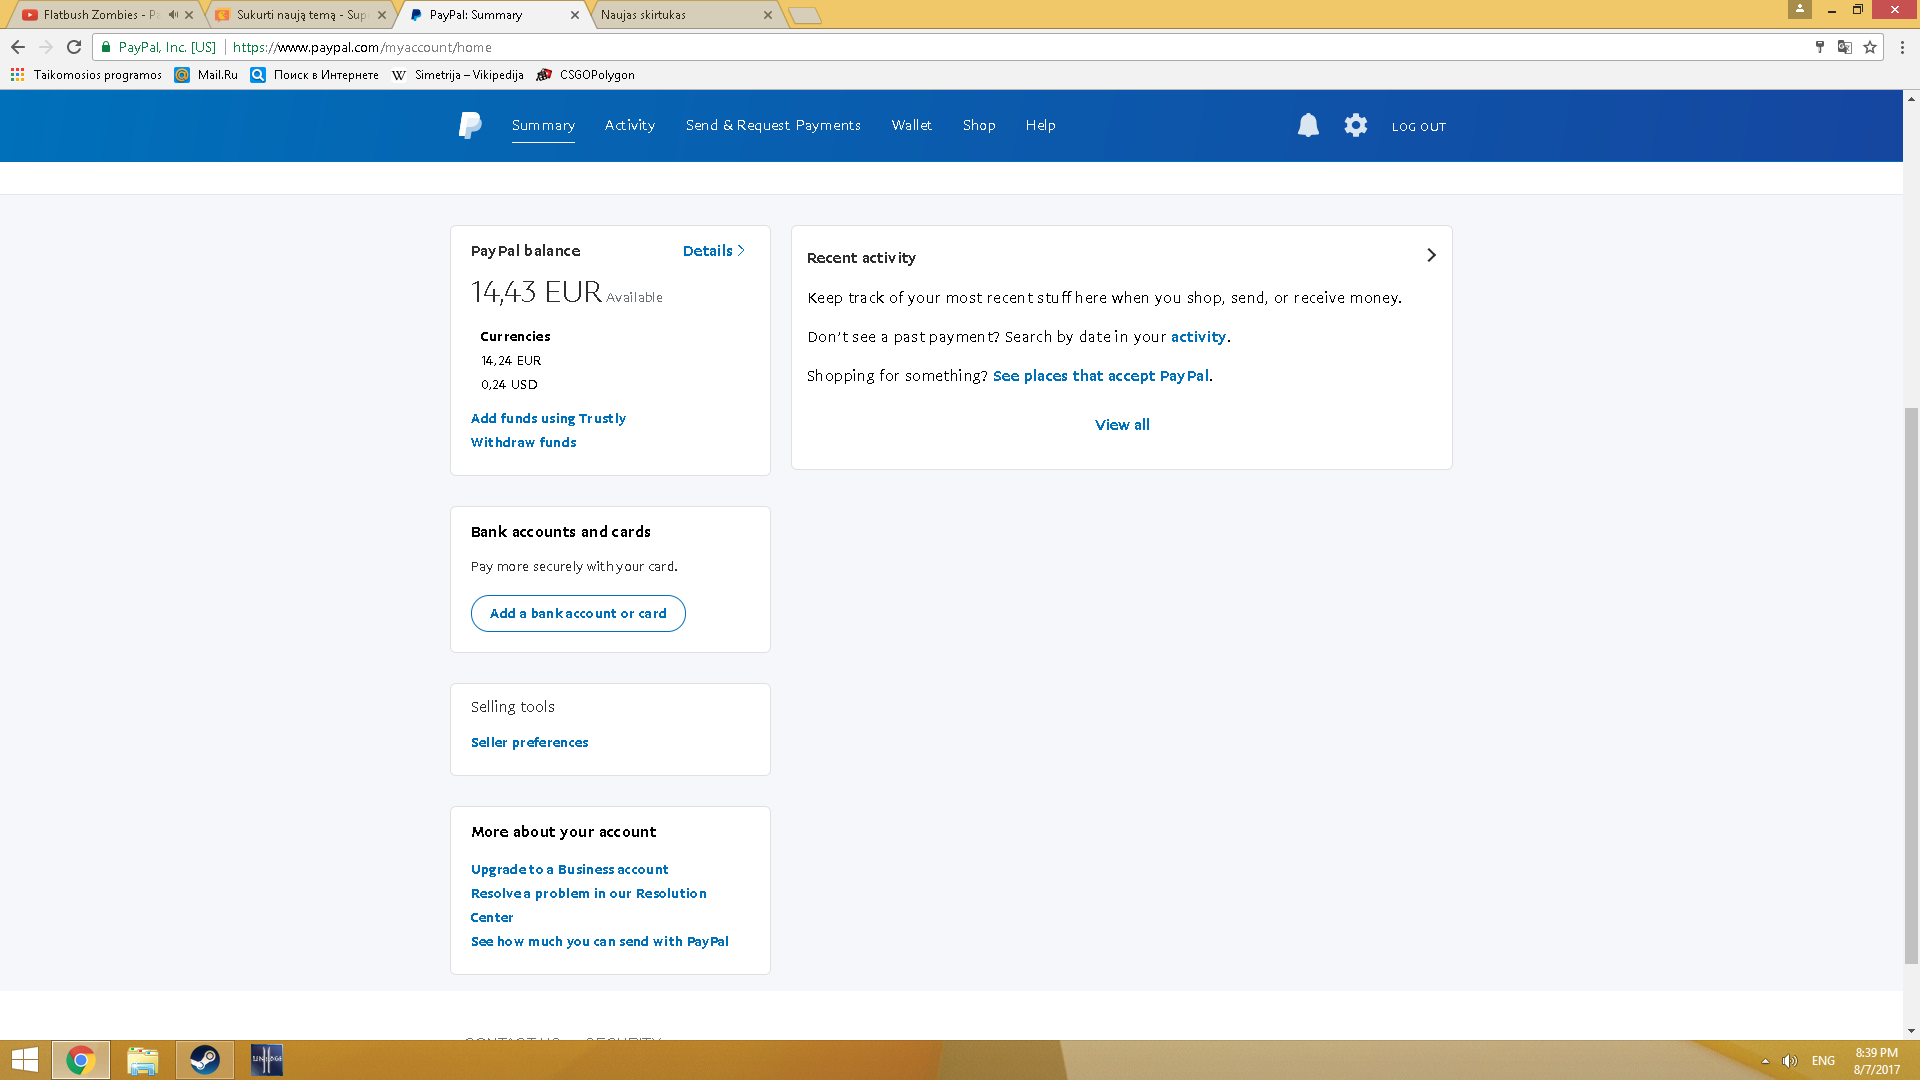Open the Activity tab
The image size is (1920, 1080).
click(x=630, y=125)
